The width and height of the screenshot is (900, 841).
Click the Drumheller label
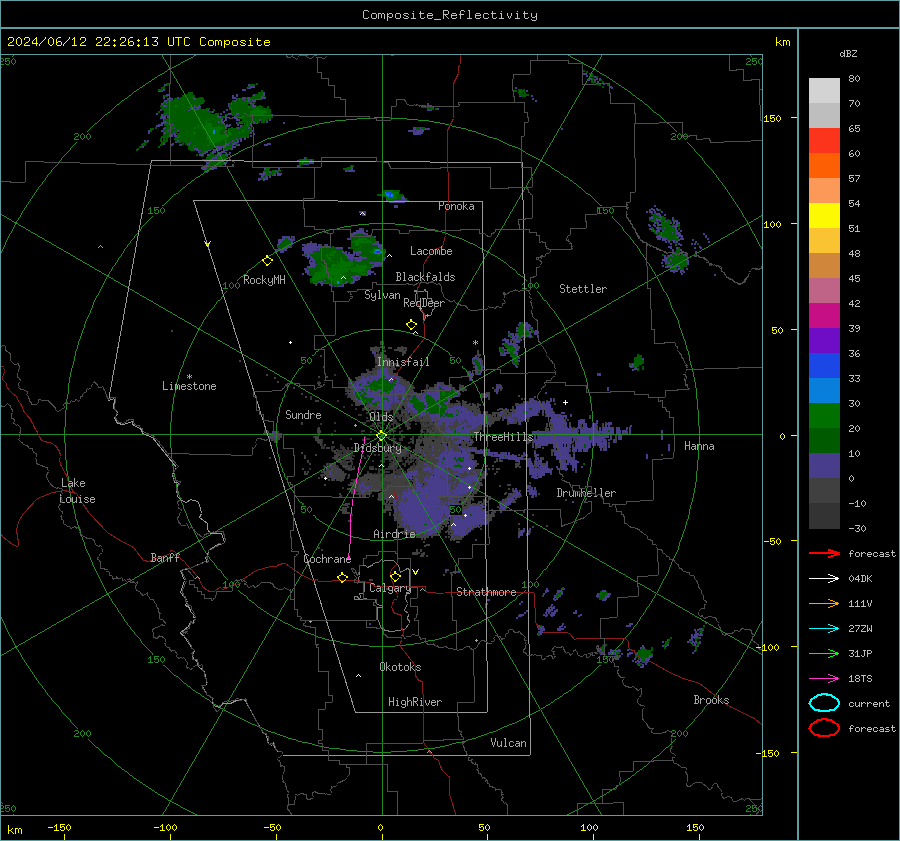586,493
